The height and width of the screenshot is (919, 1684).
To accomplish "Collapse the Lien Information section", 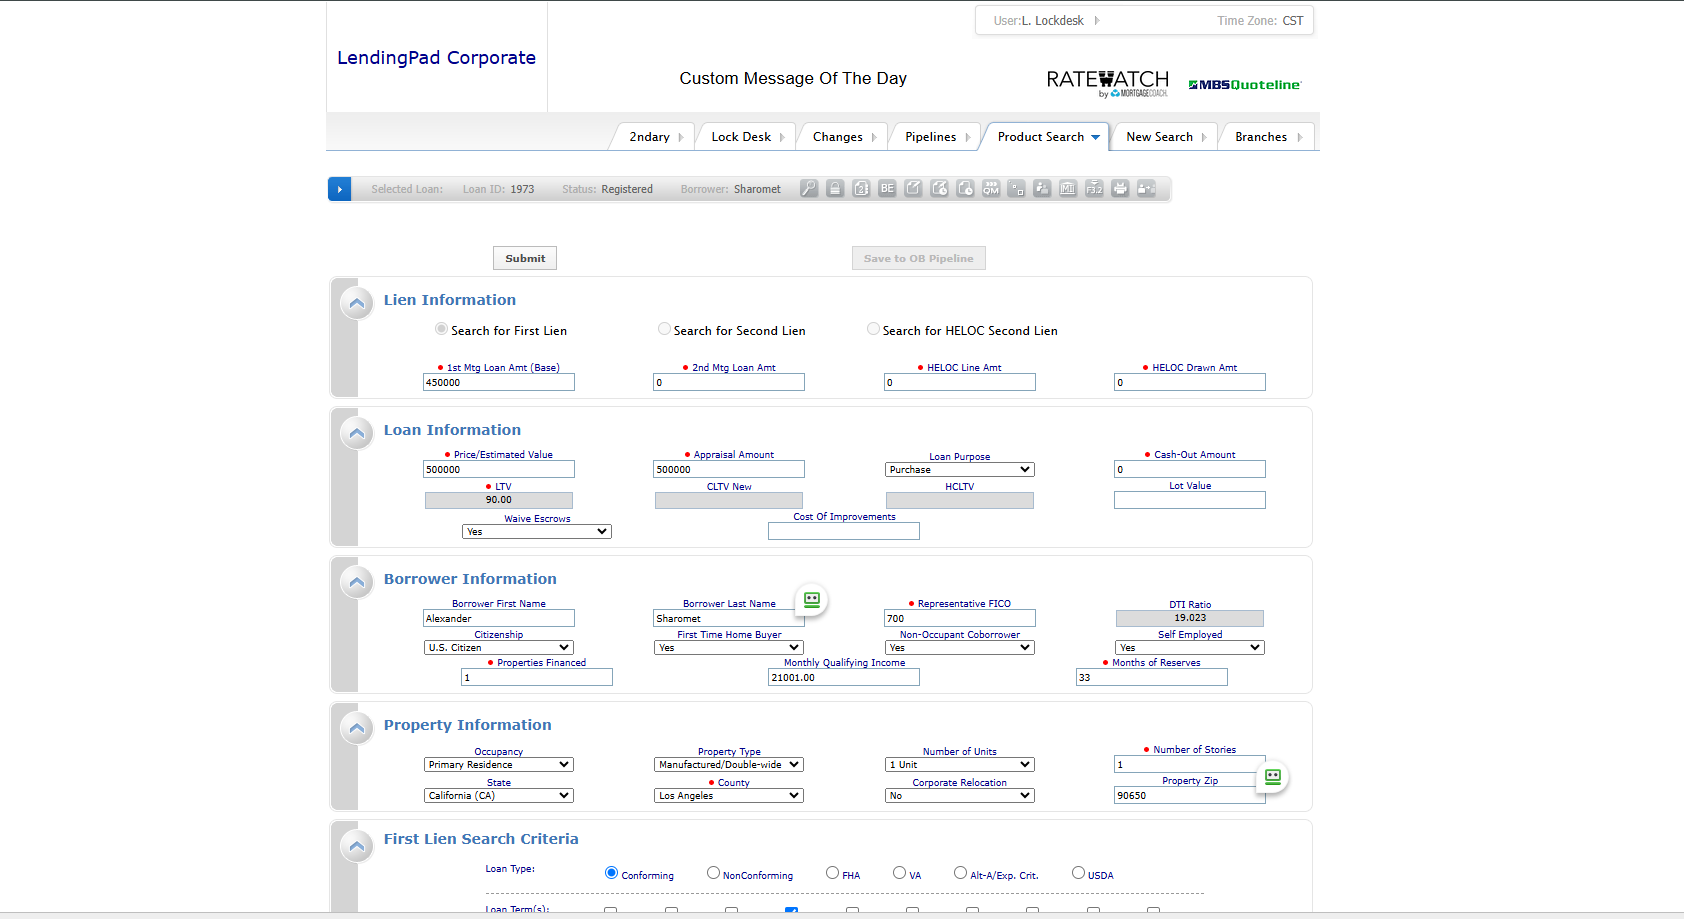I will 357,302.
